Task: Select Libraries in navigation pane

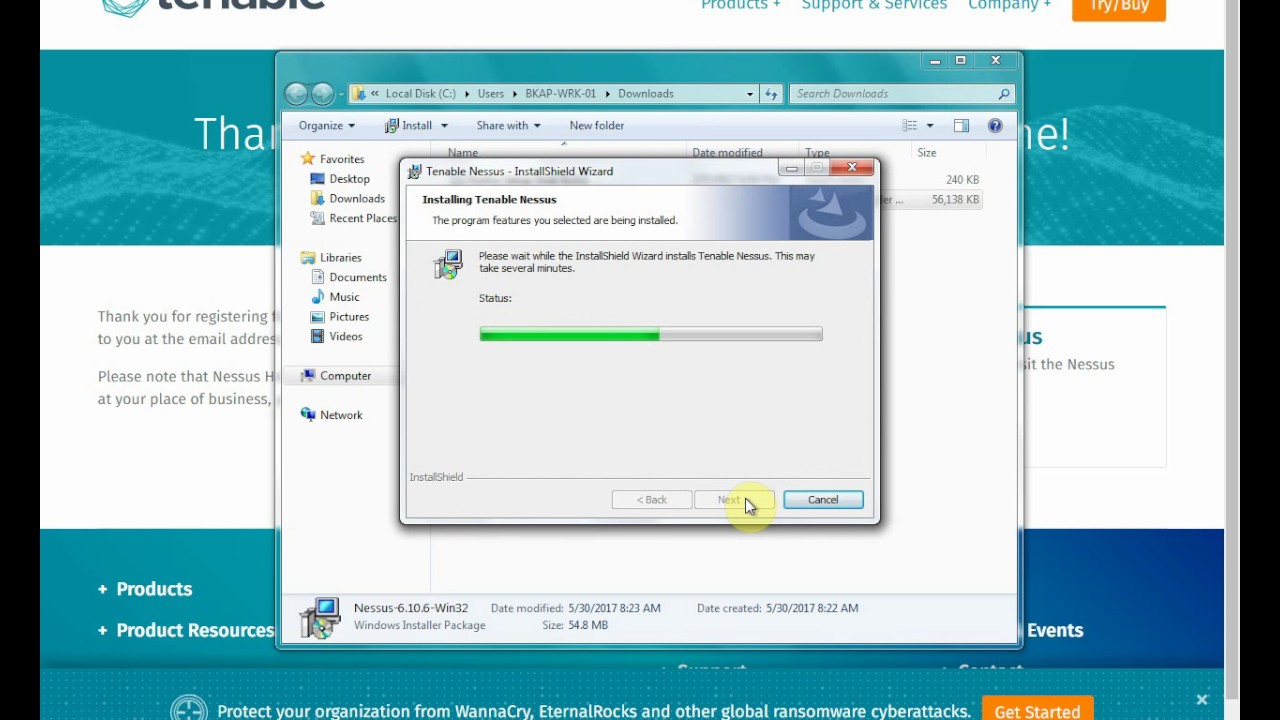Action: 341,258
